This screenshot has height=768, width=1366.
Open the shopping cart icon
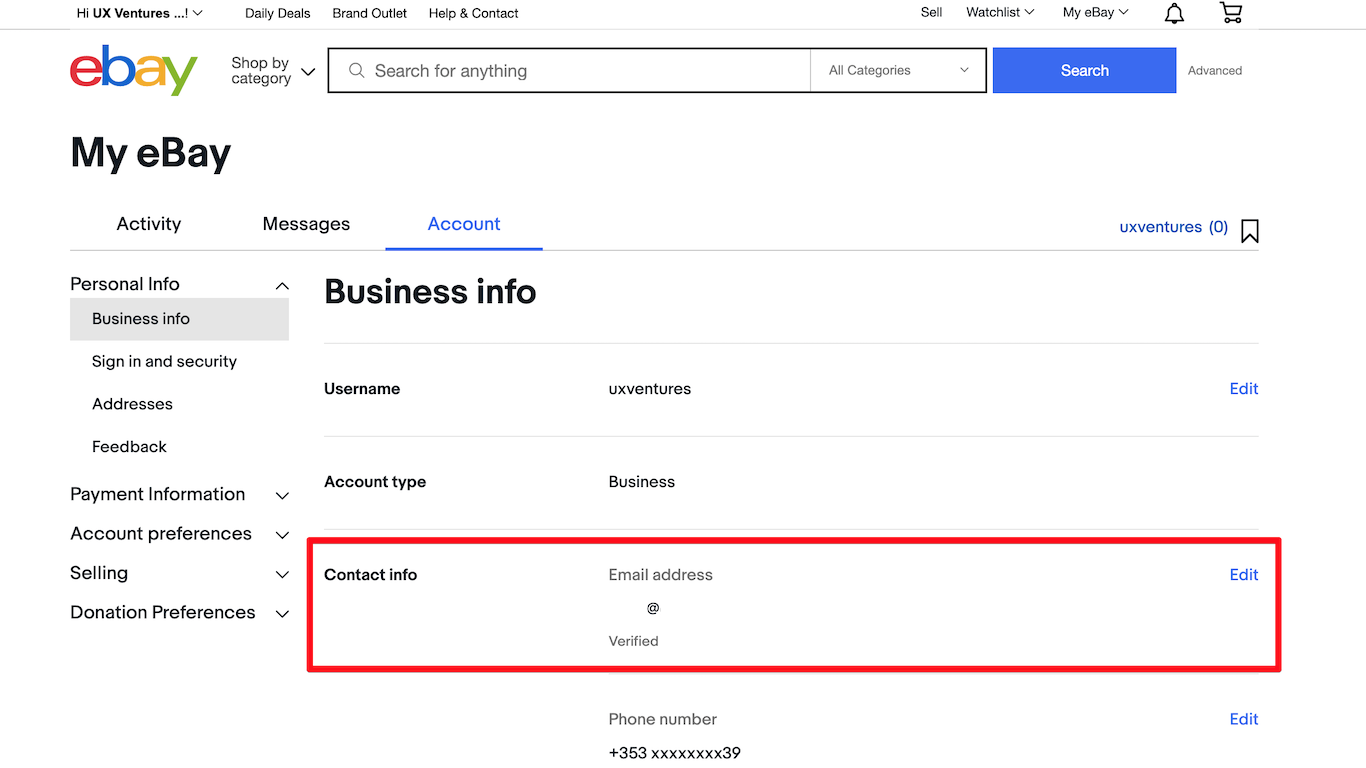pos(1231,13)
